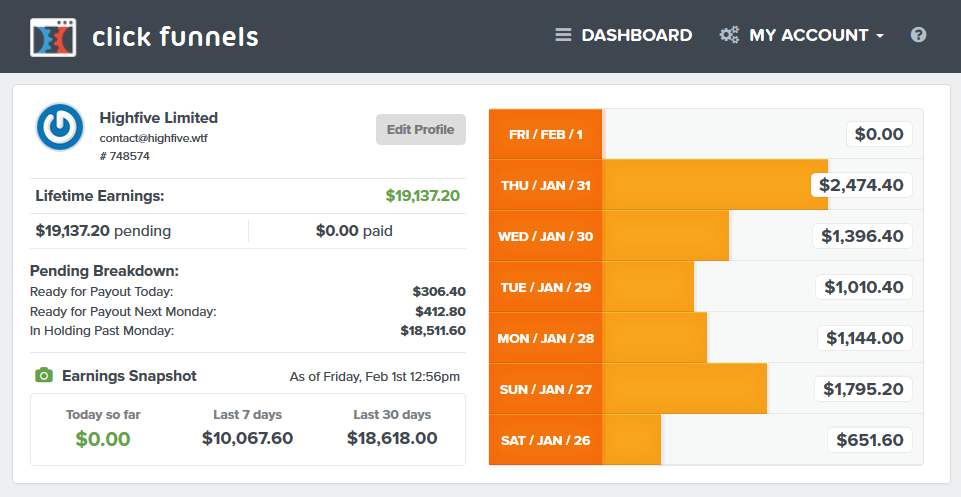Viewport: 961px width, 497px height.
Task: Click the ClickFunnels logo icon
Action: pos(54,37)
